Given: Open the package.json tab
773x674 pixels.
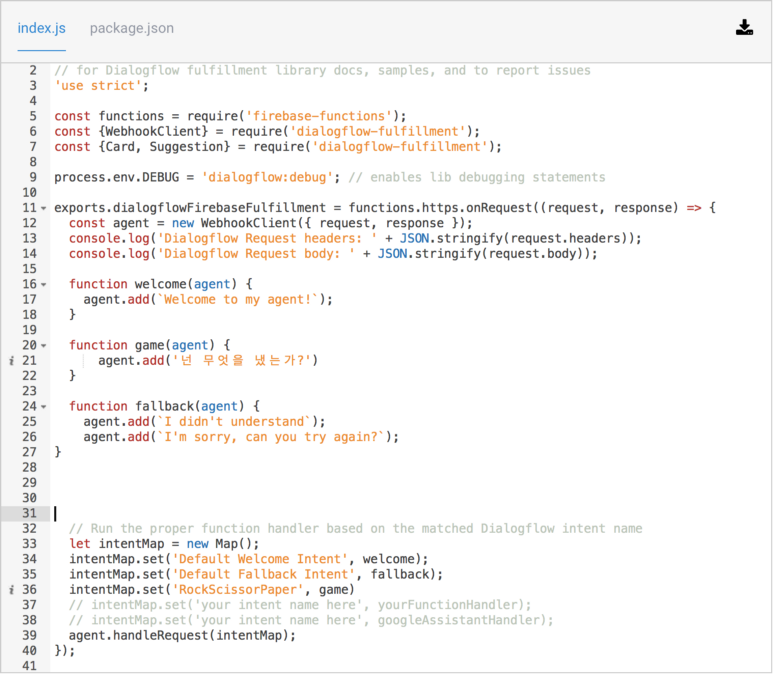Looking at the screenshot, I should (x=131, y=28).
